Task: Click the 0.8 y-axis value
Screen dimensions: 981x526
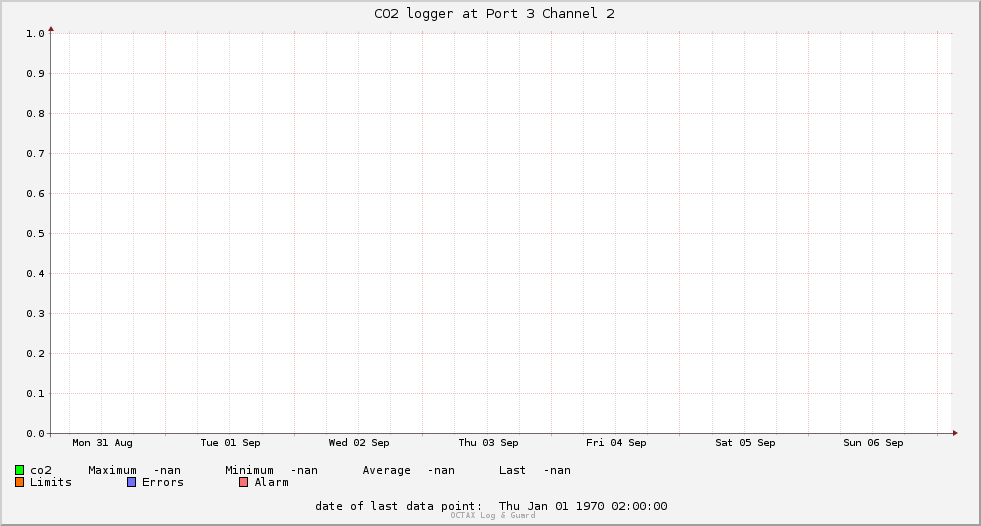Action: 35,114
